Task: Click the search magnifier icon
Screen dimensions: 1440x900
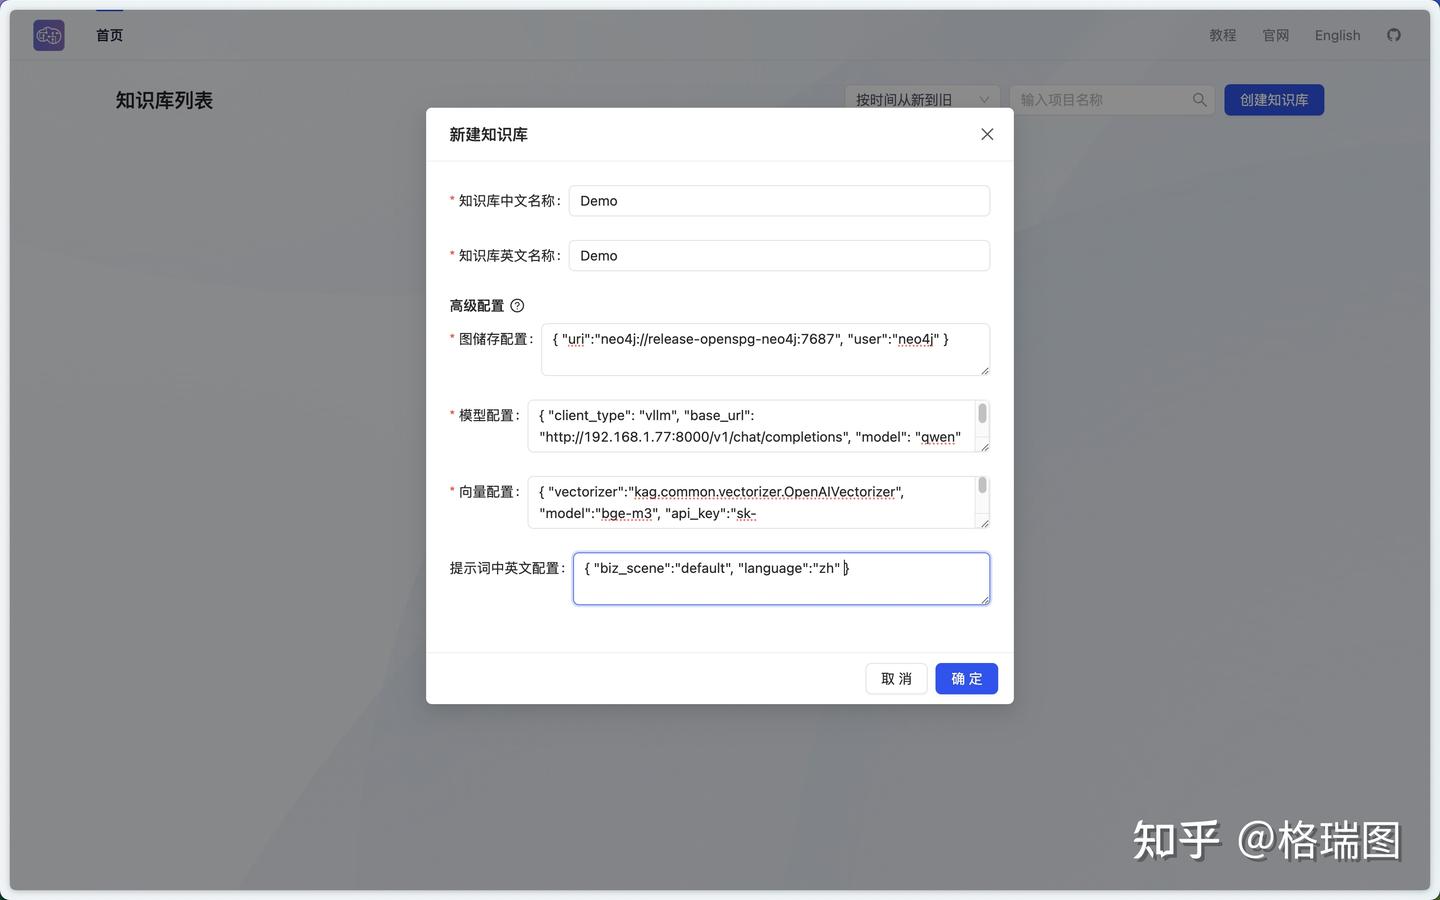Action: [x=1200, y=100]
